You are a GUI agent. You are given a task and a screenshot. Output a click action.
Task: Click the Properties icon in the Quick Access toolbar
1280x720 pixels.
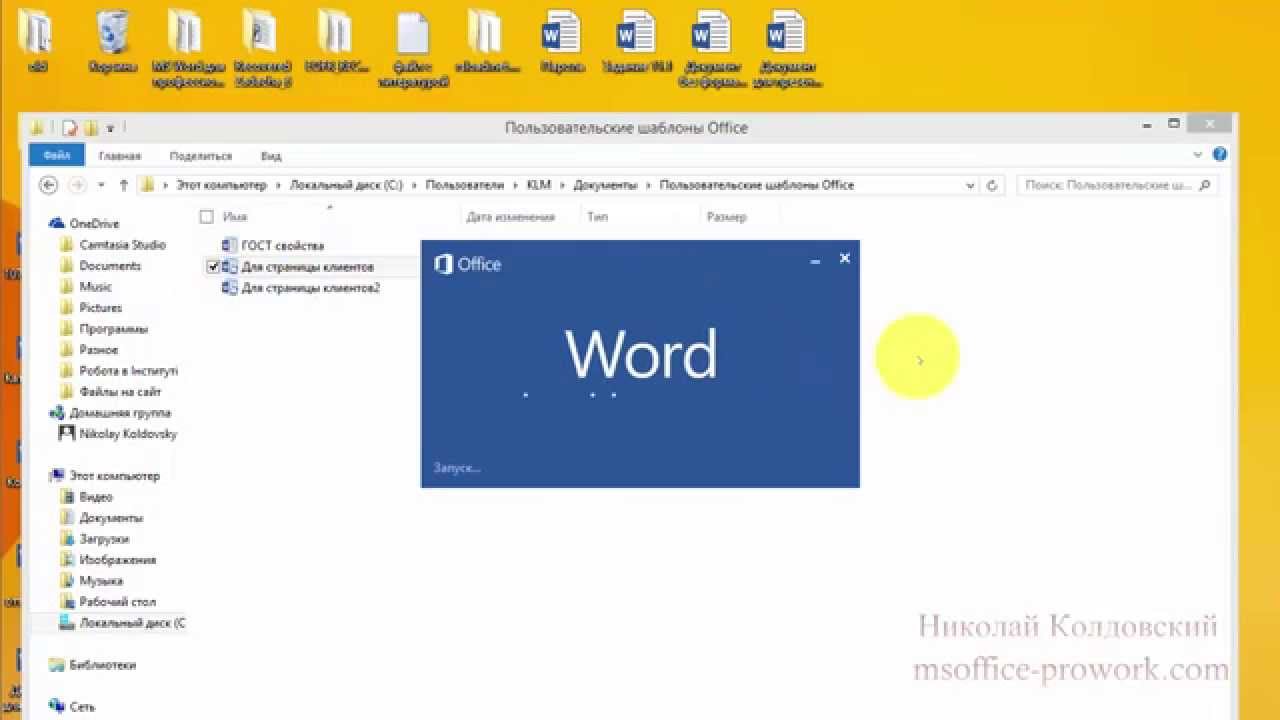70,128
